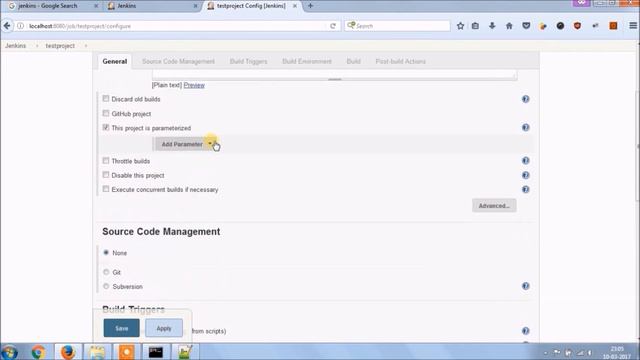Bookmark this page with the star icon

pos(460,26)
